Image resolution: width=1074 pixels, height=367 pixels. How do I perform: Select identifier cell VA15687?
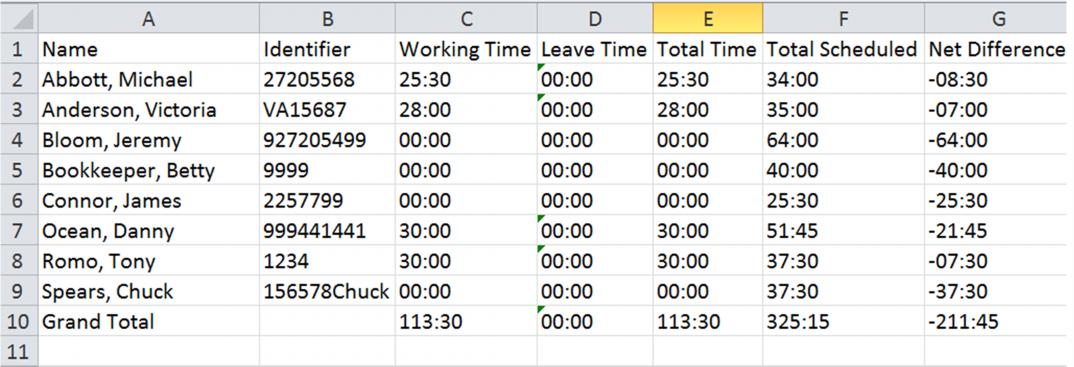click(x=327, y=110)
